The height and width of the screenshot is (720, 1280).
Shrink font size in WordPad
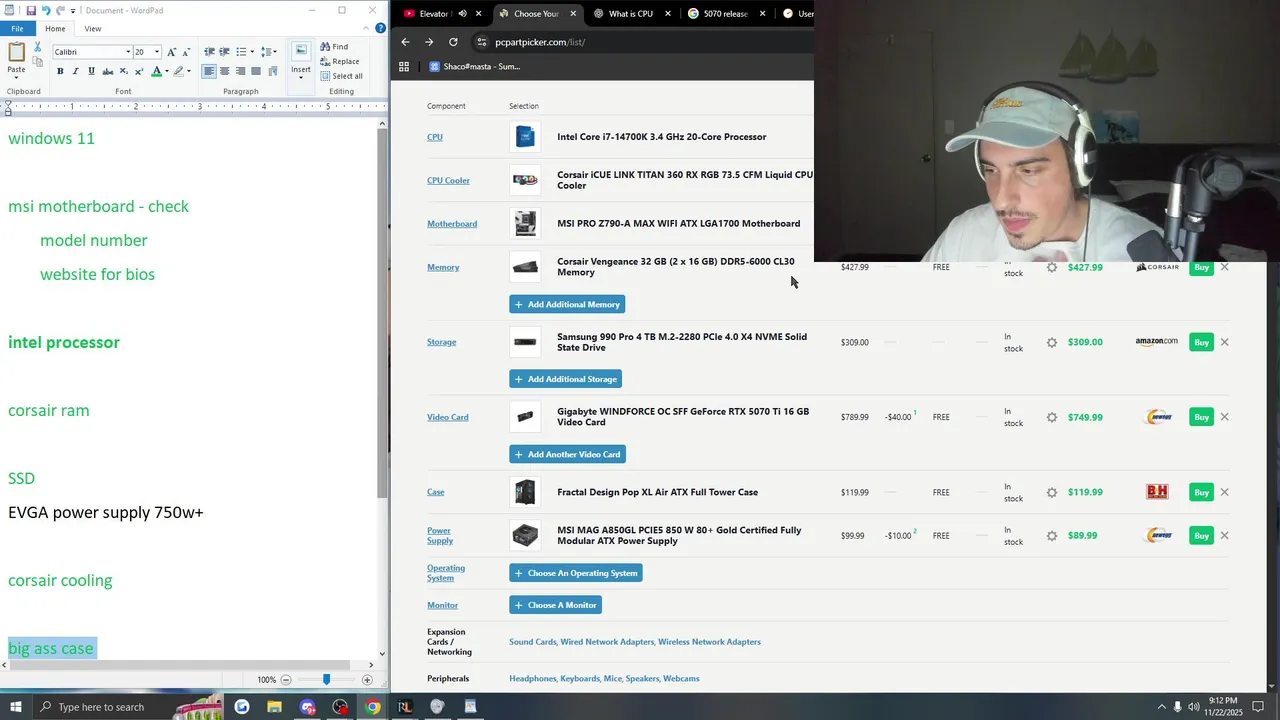point(186,52)
